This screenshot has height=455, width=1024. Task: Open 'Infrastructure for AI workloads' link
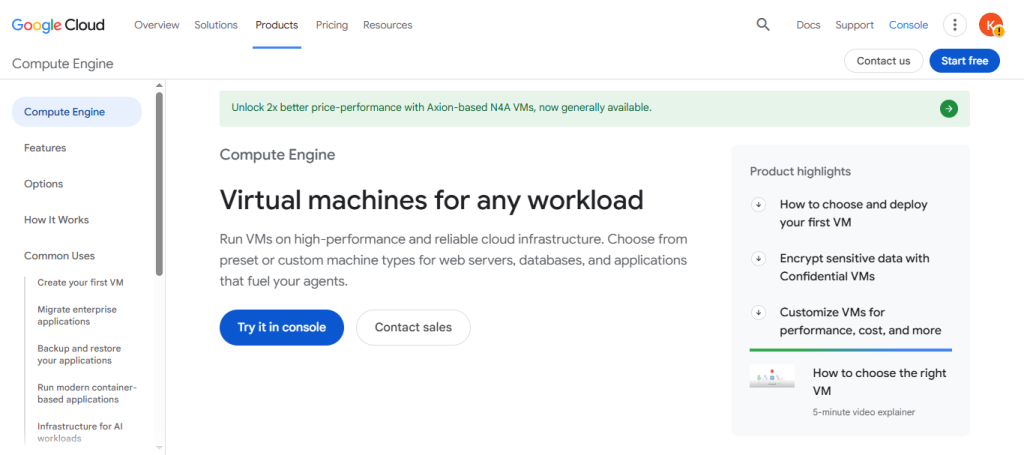click(x=80, y=432)
